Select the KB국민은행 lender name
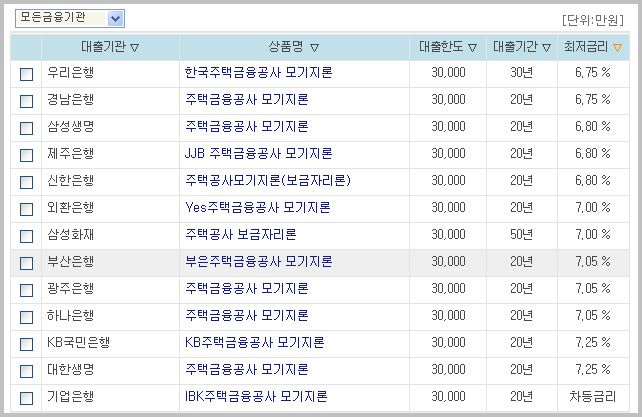The image size is (642, 417). 78,343
